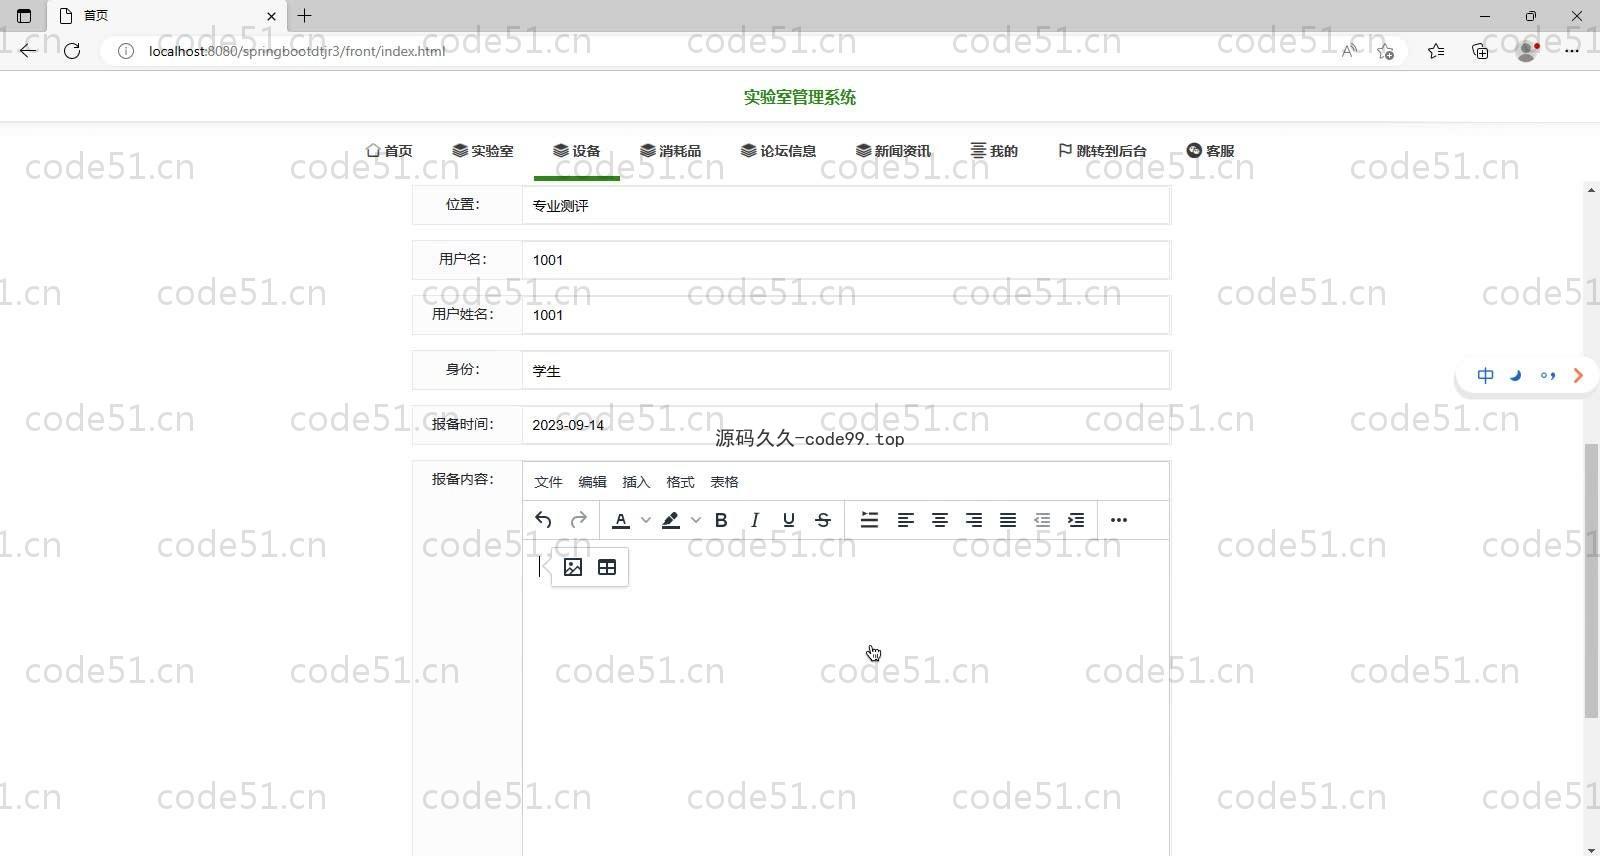
Task: Close the 首页 browser tab
Action: [271, 16]
